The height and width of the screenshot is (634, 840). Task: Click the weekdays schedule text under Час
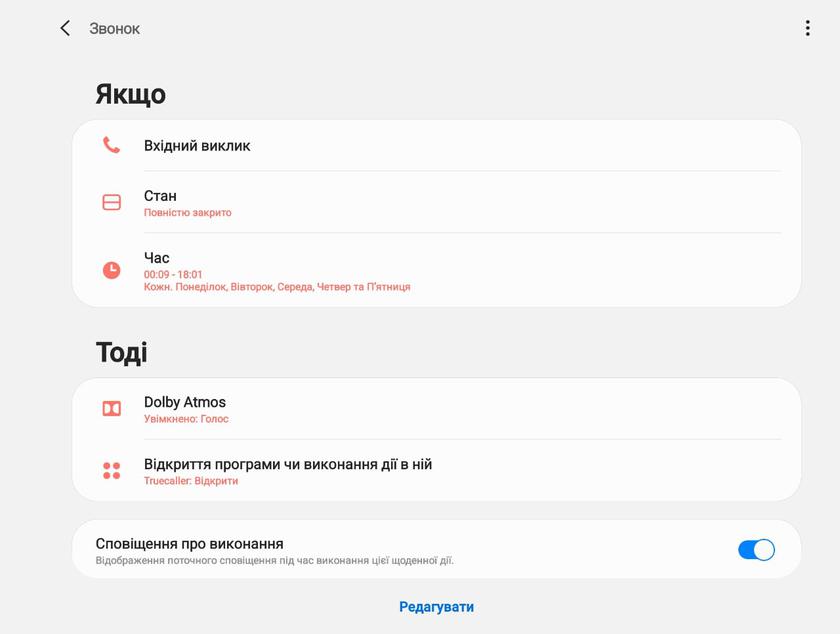pyautogui.click(x=277, y=287)
